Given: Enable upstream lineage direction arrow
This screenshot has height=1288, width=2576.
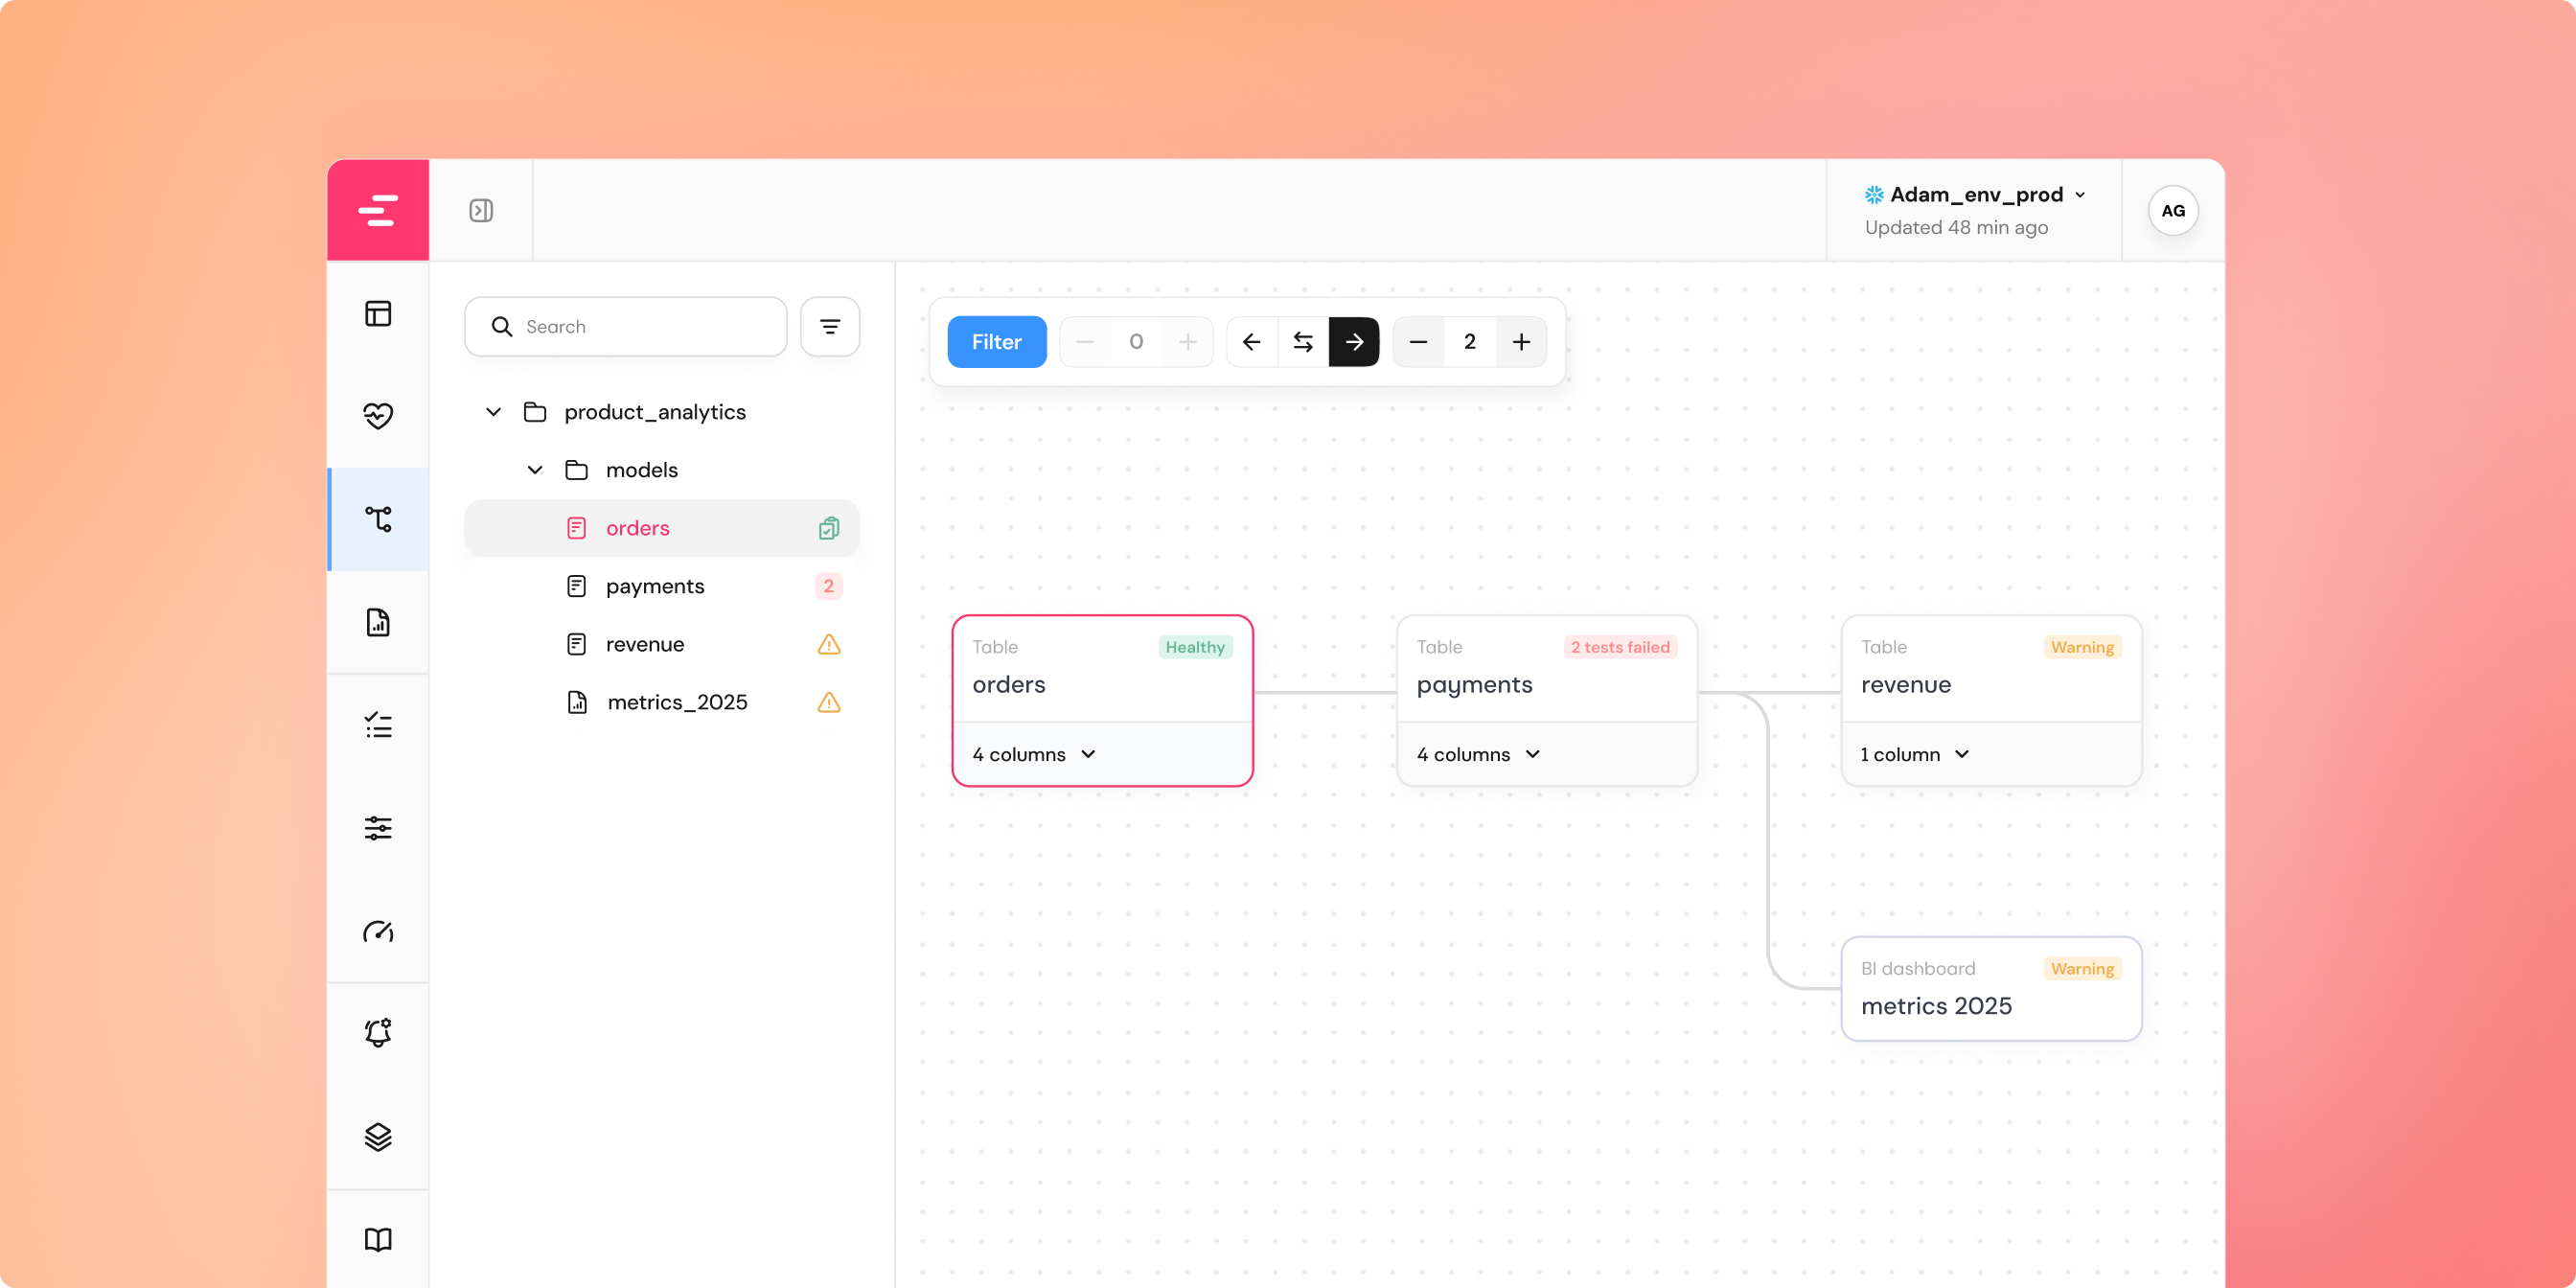Looking at the screenshot, I should coord(1251,341).
